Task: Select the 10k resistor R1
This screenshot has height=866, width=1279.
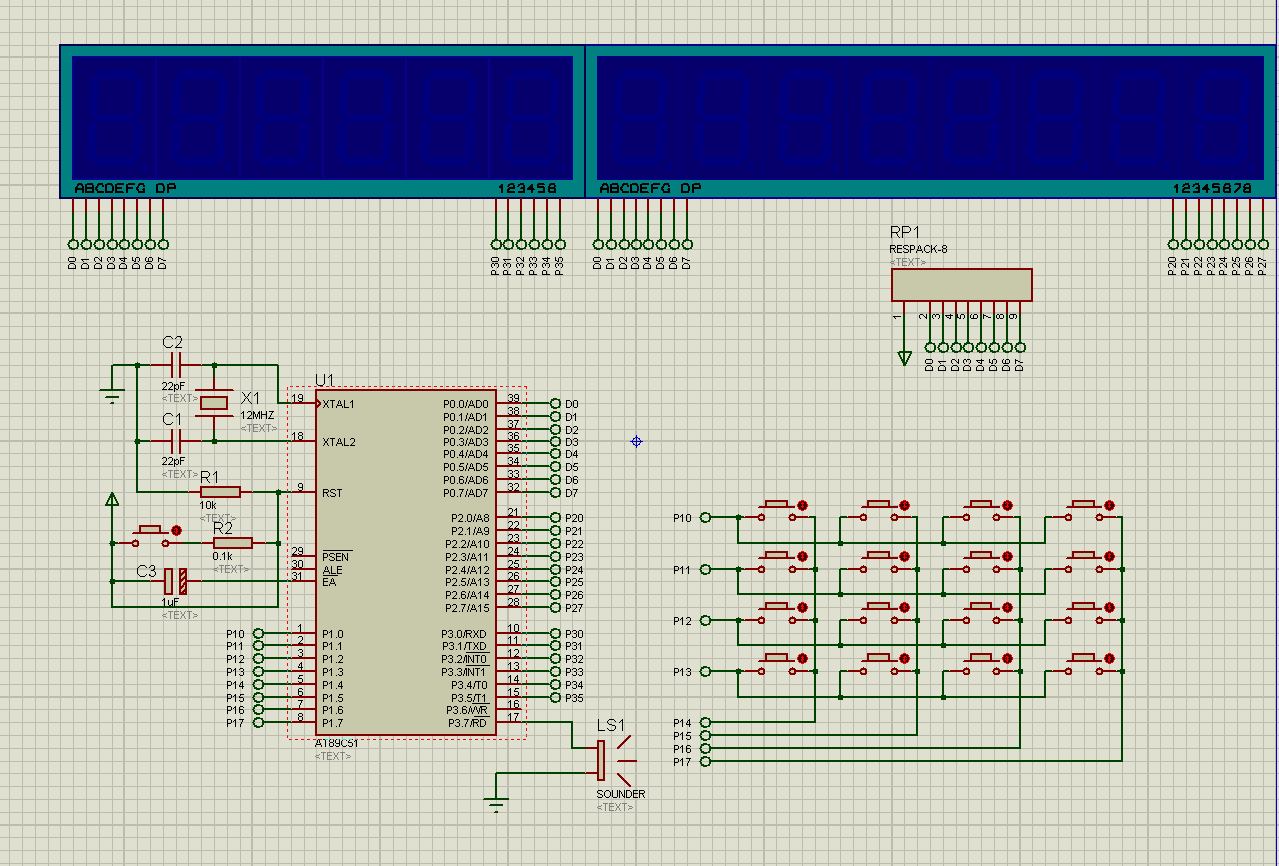Action: pyautogui.click(x=220, y=491)
